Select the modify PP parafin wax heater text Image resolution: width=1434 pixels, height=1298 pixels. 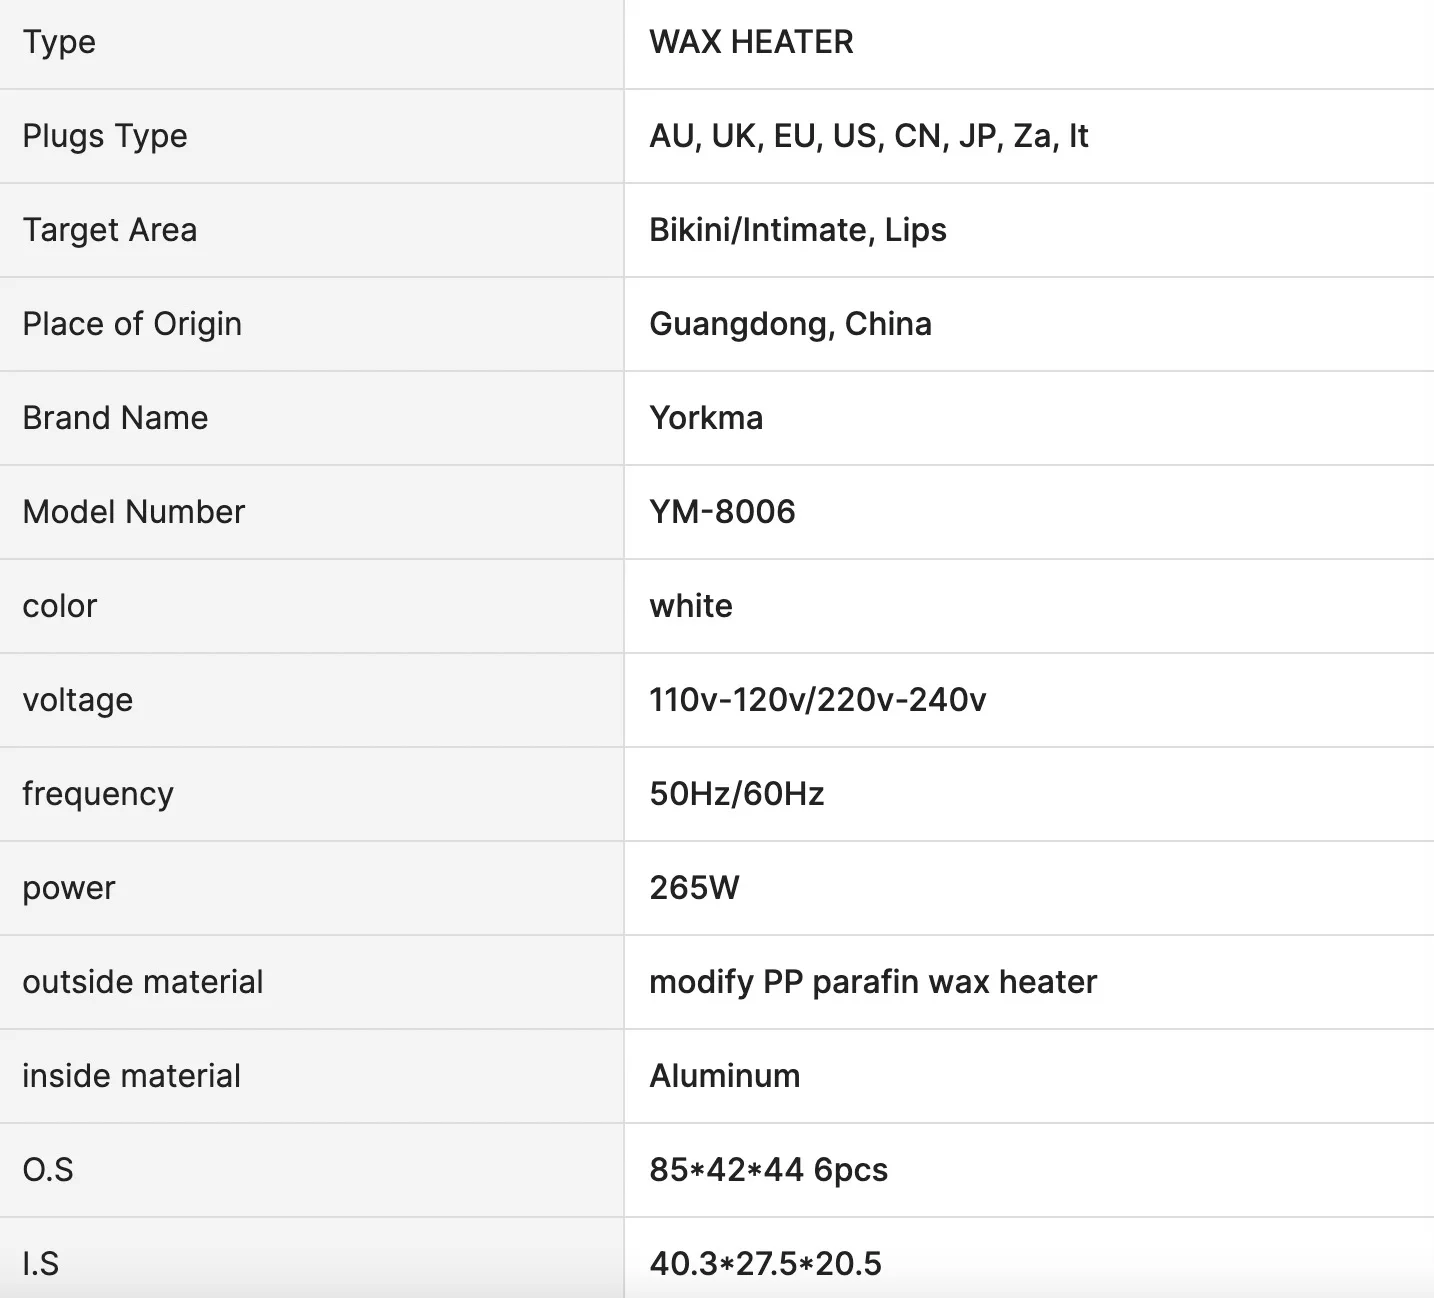click(873, 982)
